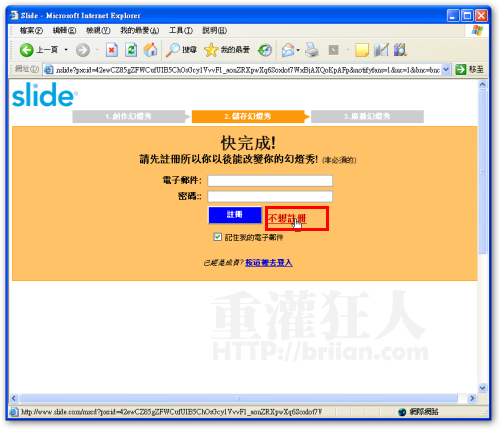Image resolution: width=500 pixels, height=429 pixels.
Task: Select the grey step 3 幻燈秀 tab
Action: coord(367,116)
